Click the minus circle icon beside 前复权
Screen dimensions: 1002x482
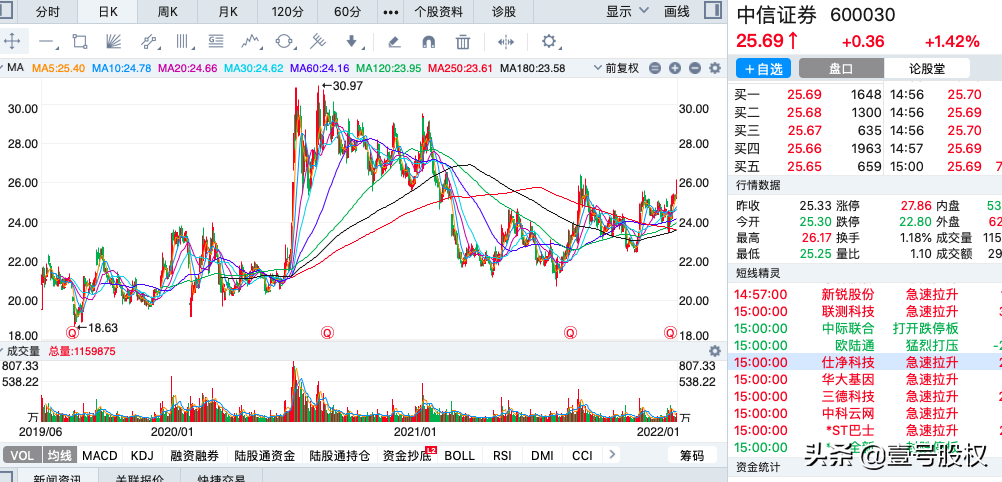(x=654, y=68)
